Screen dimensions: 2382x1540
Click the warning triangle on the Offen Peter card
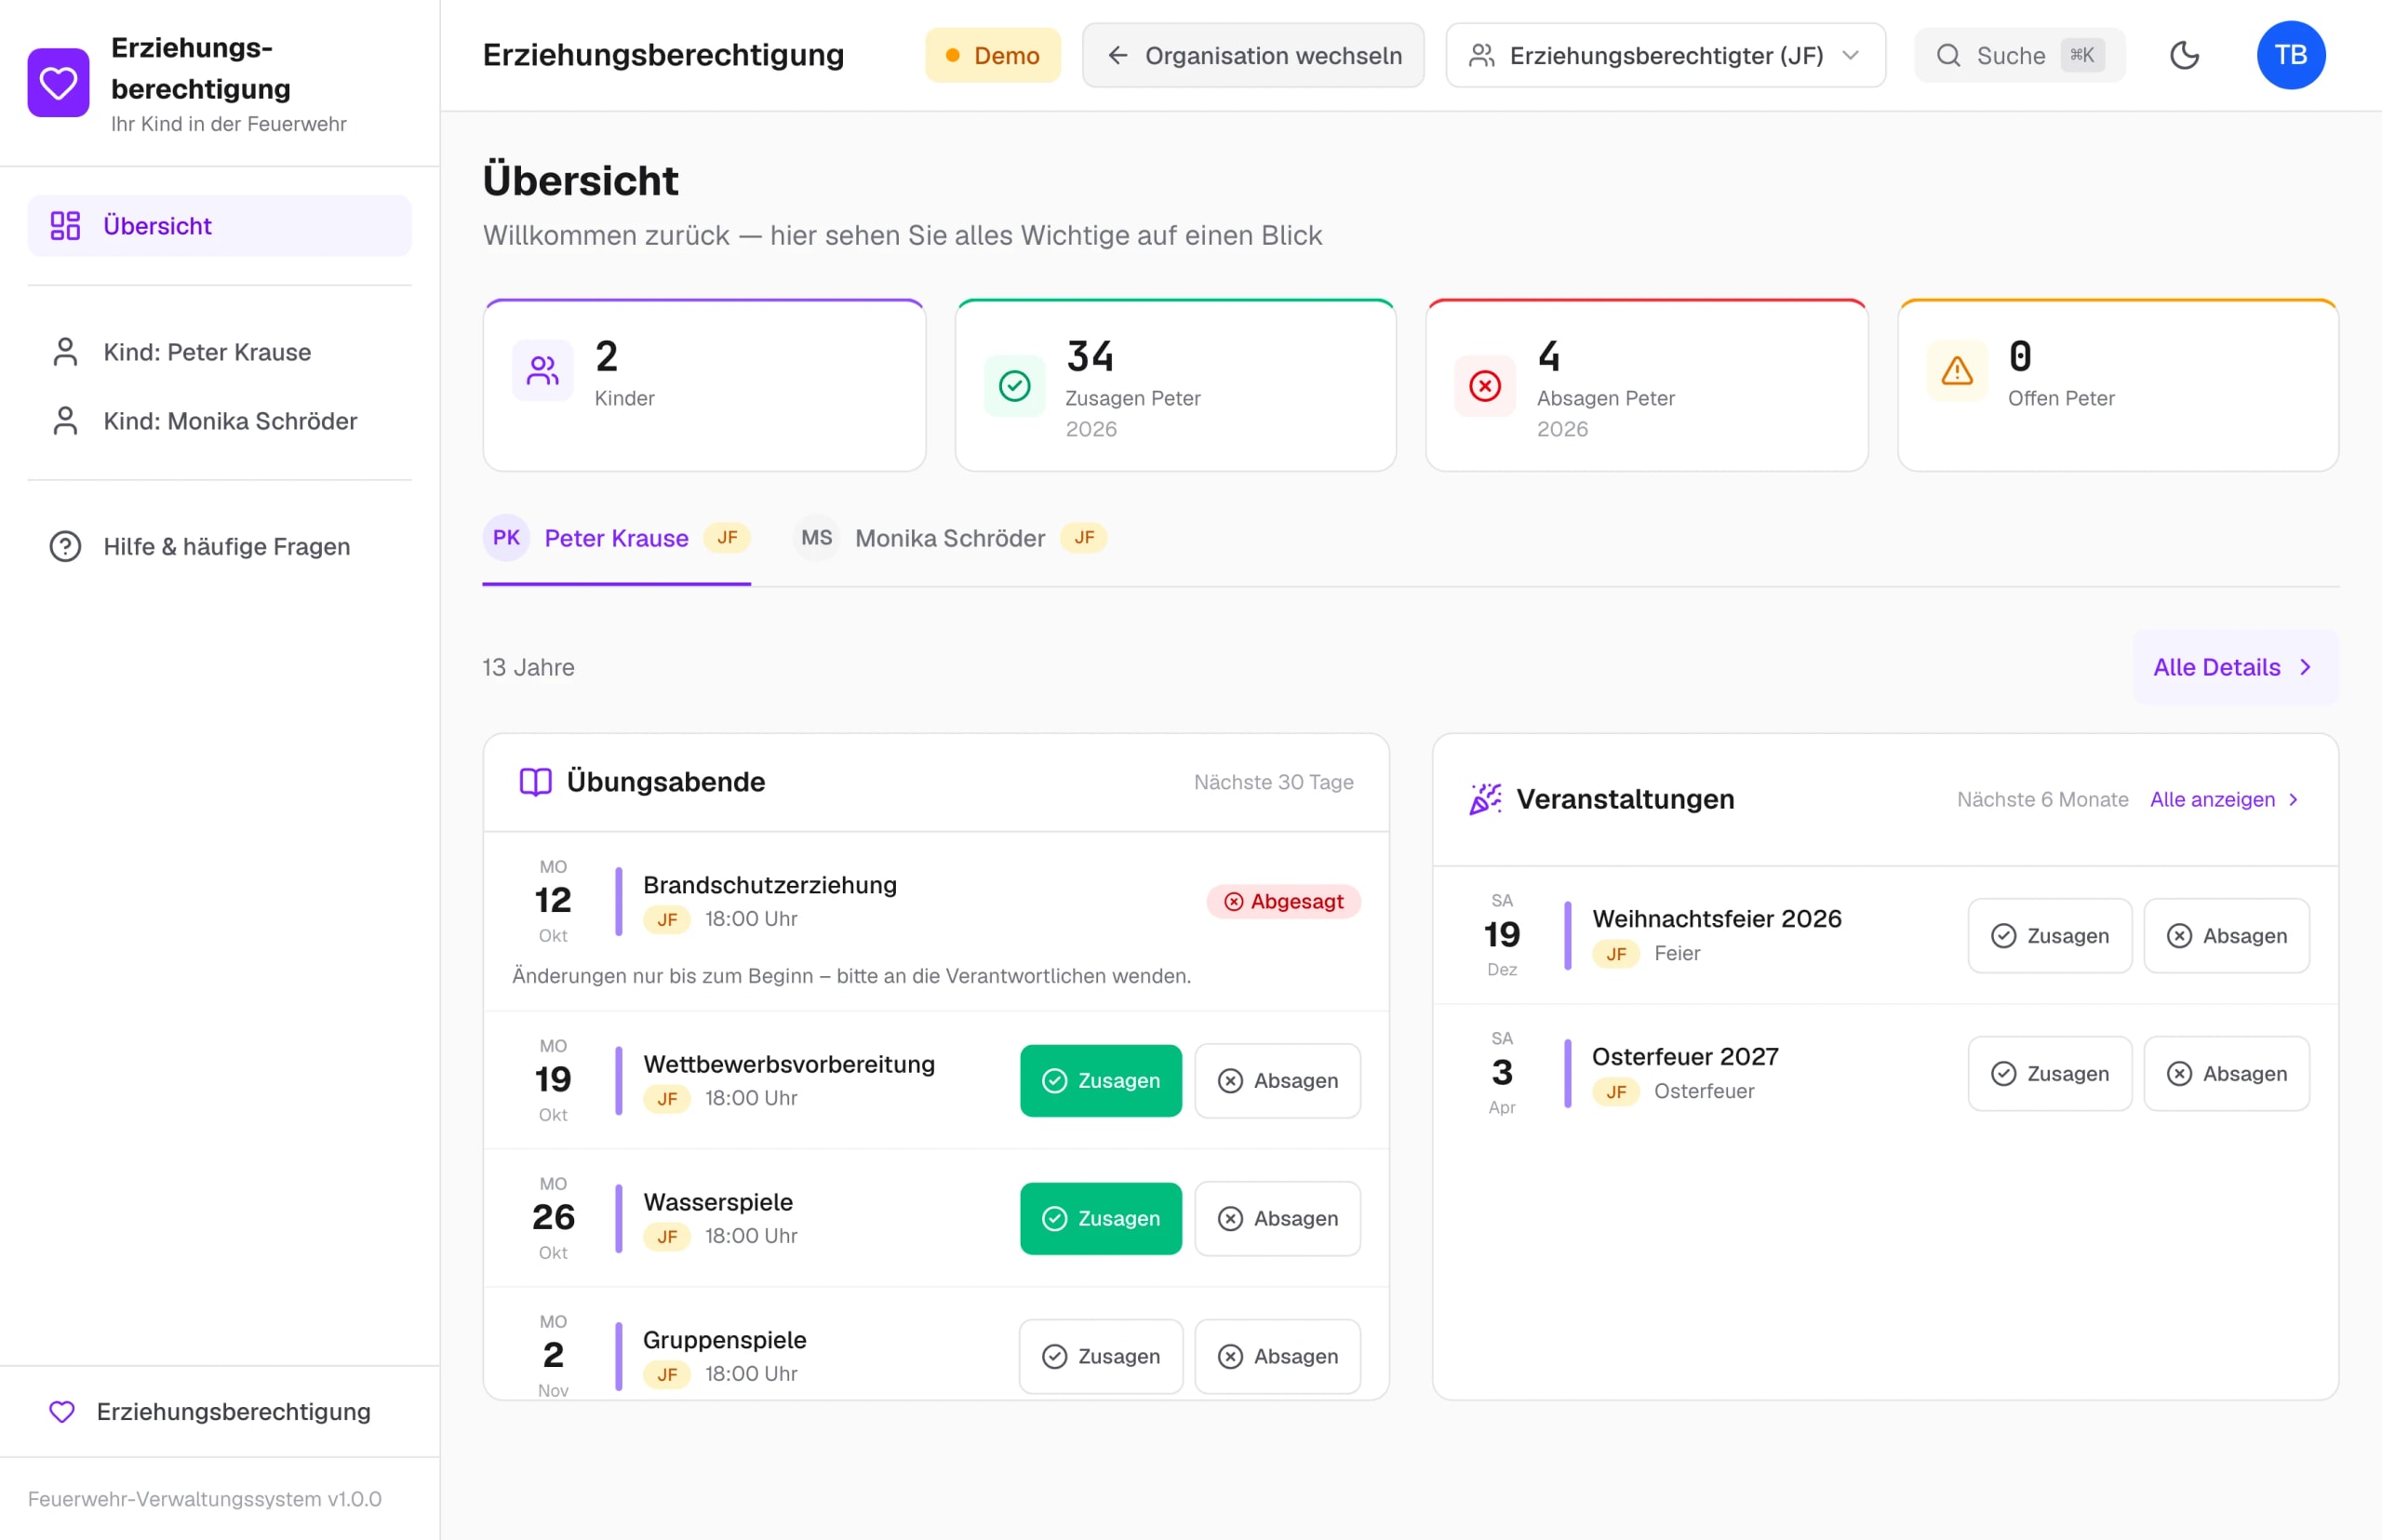1957,371
